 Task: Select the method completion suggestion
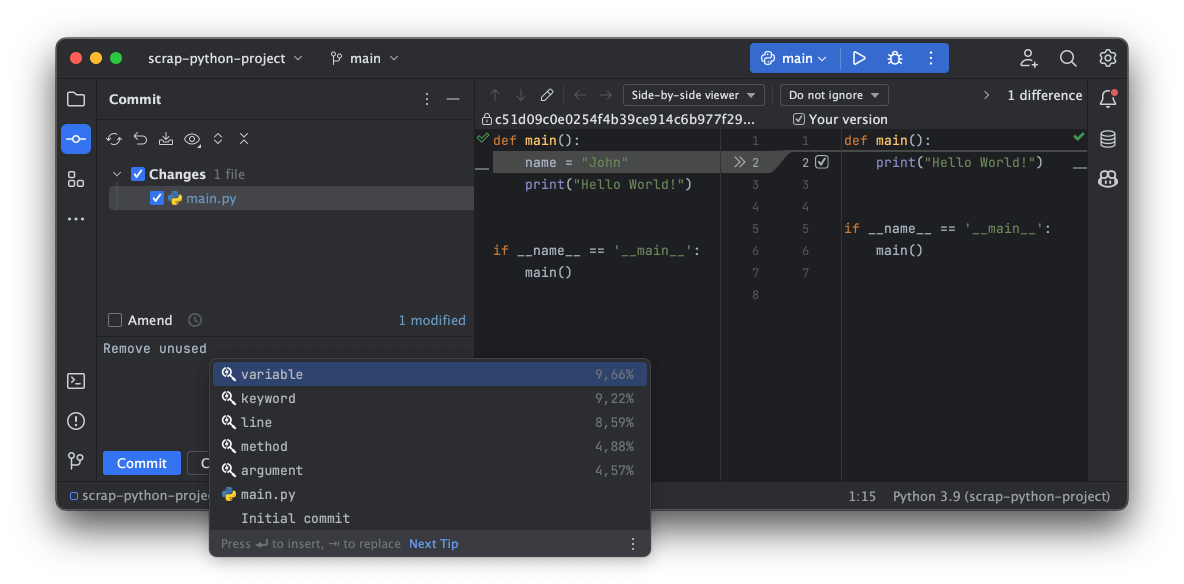[x=265, y=446]
